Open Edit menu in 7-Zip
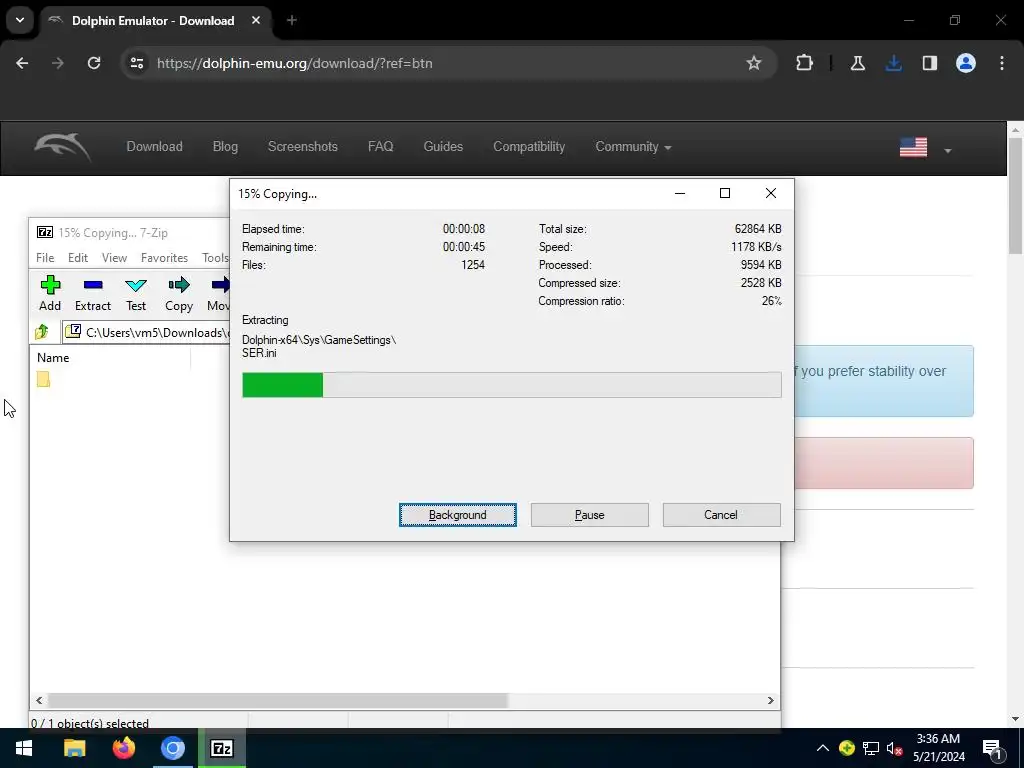 78,258
